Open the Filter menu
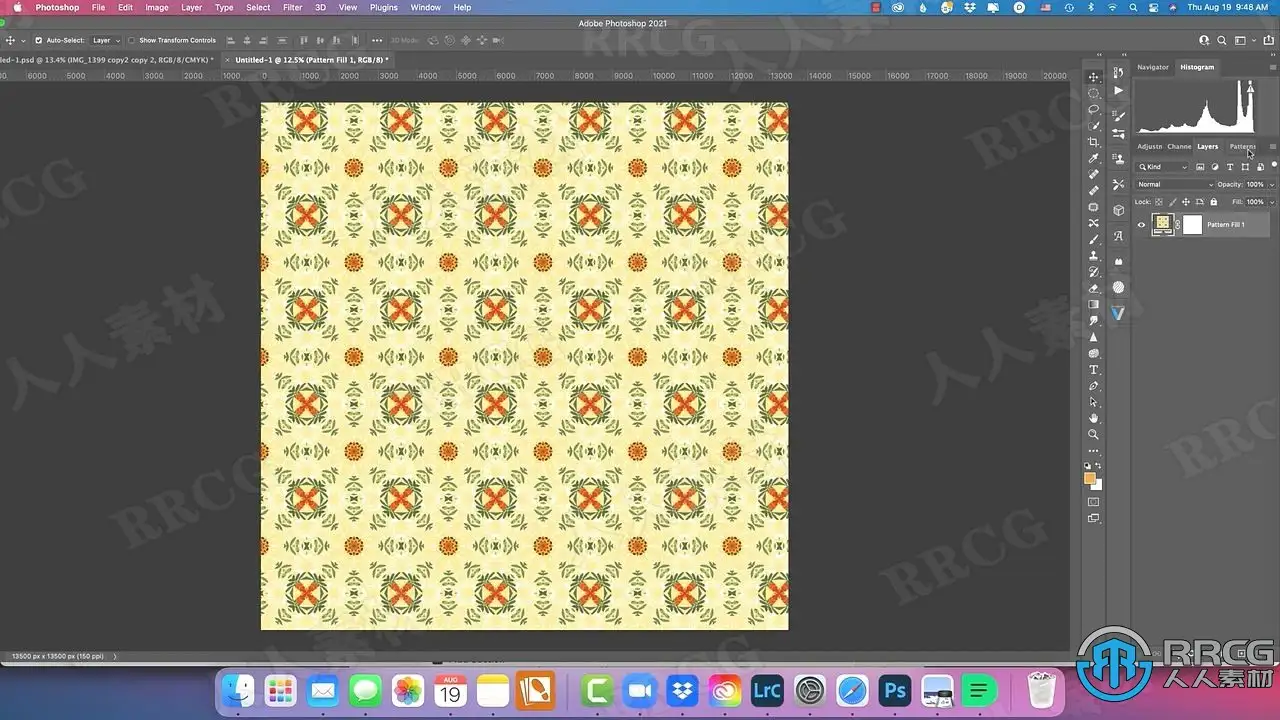 (292, 7)
